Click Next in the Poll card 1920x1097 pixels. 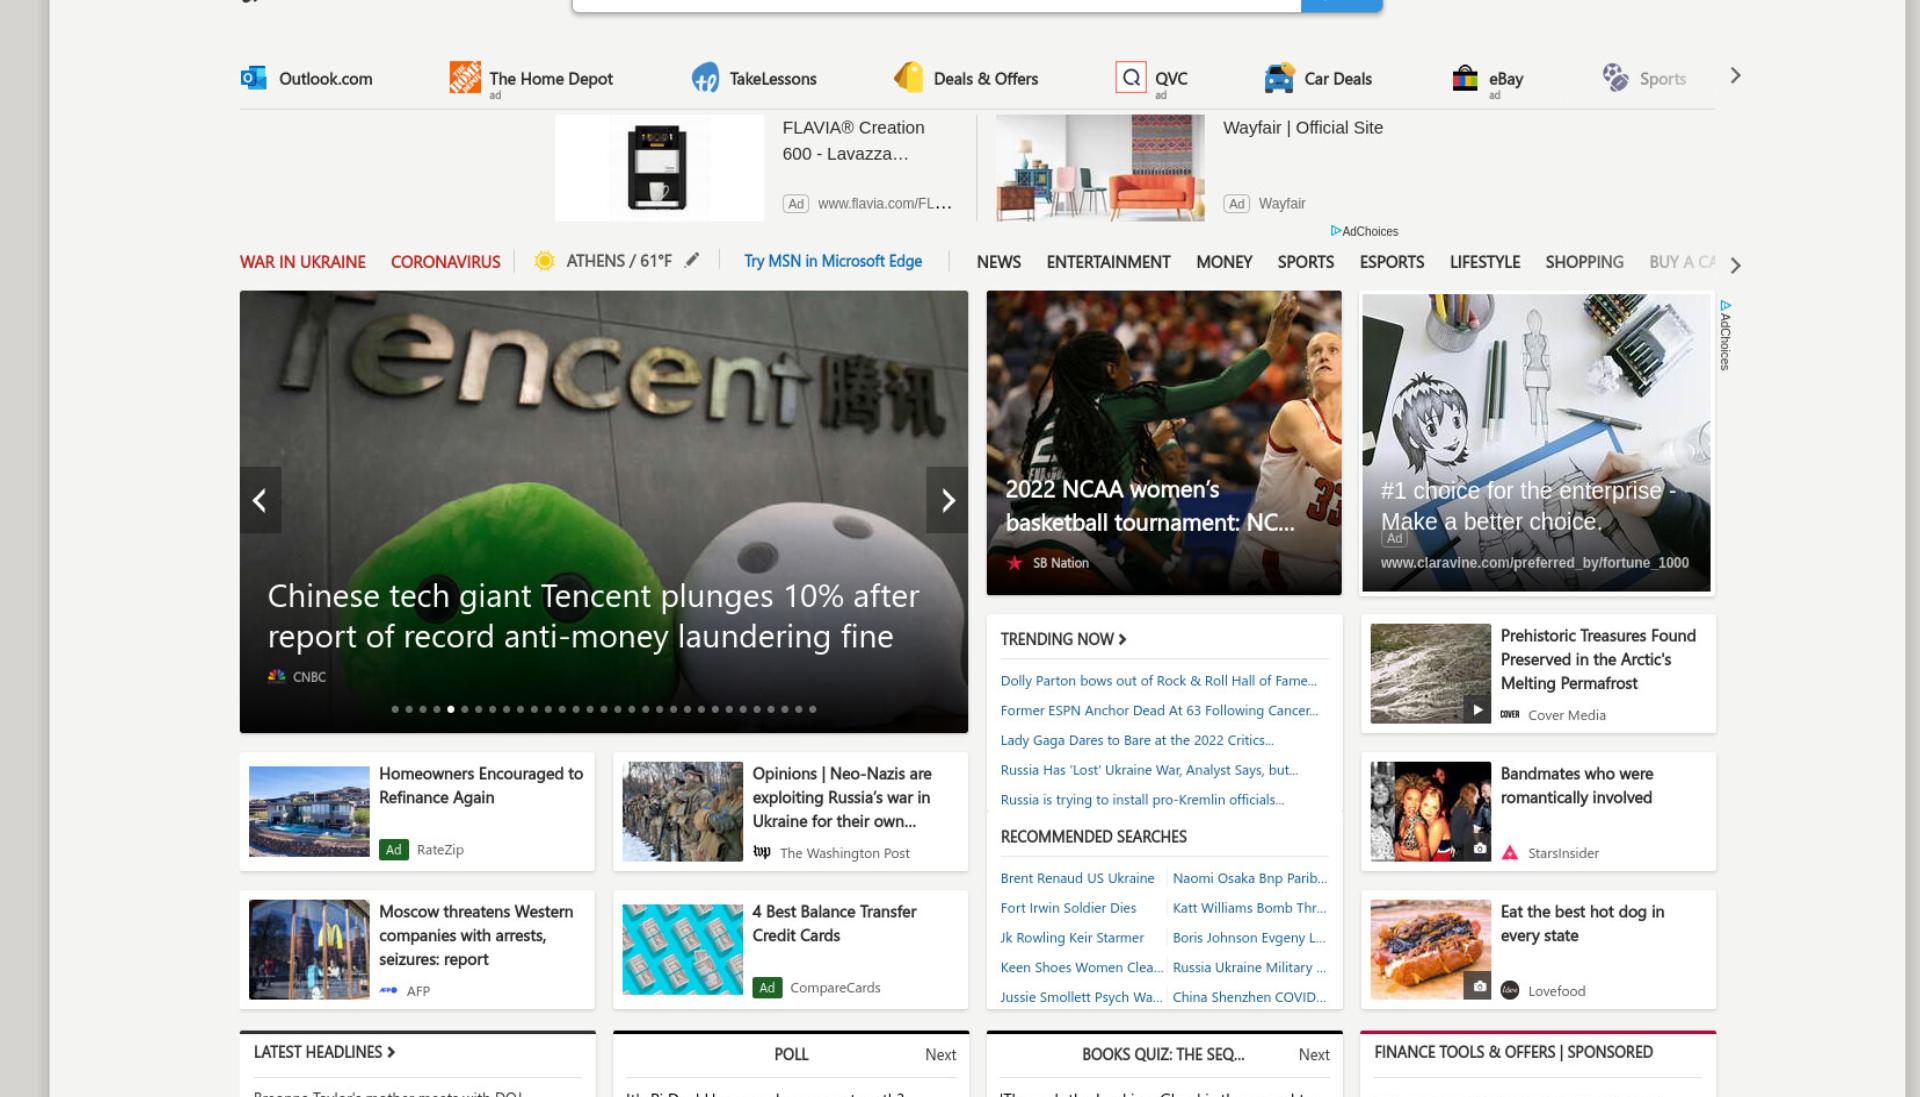[940, 1055]
